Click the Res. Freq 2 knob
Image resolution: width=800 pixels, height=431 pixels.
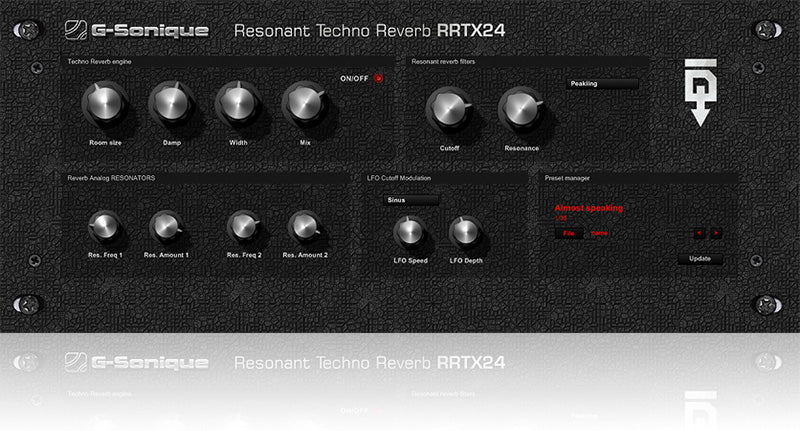pos(243,226)
